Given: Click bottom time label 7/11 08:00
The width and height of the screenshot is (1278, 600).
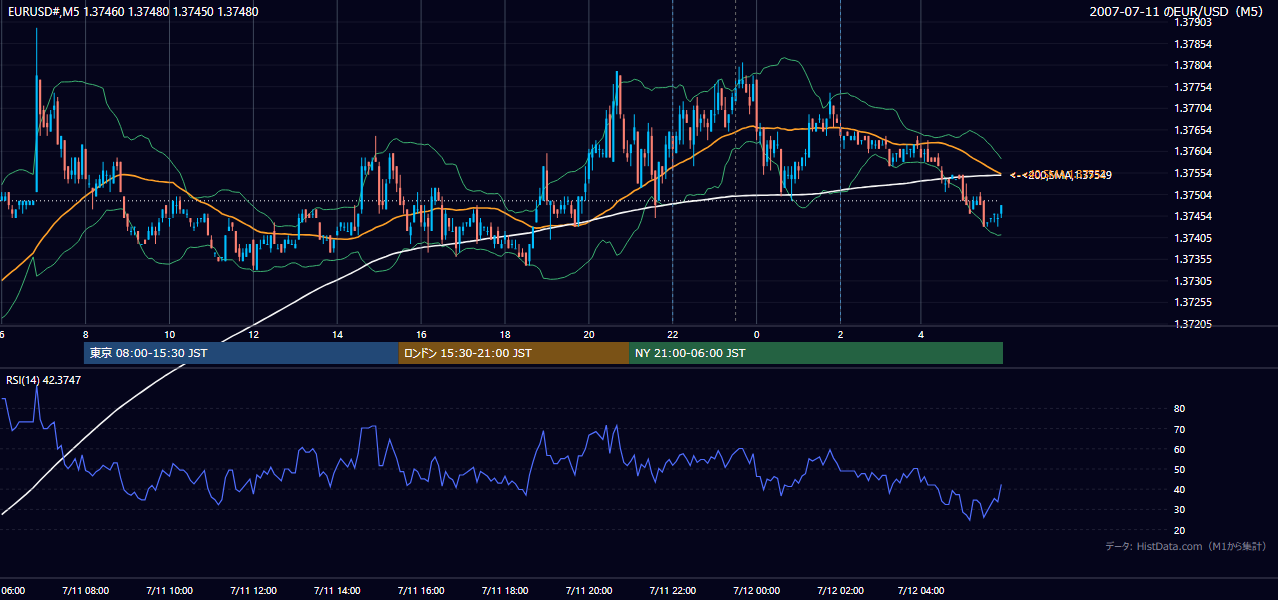Looking at the screenshot, I should coord(85,591).
